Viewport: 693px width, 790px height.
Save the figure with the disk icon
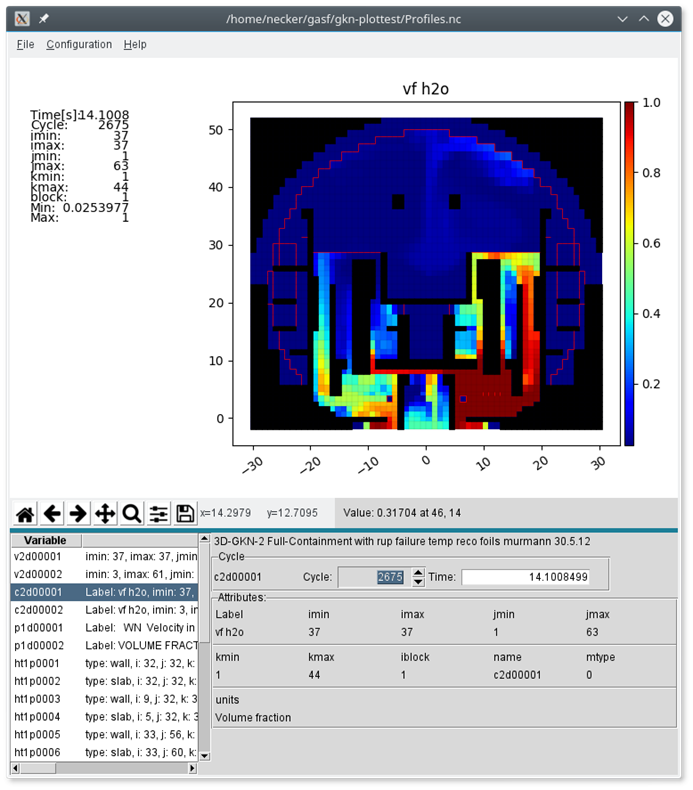tap(185, 513)
